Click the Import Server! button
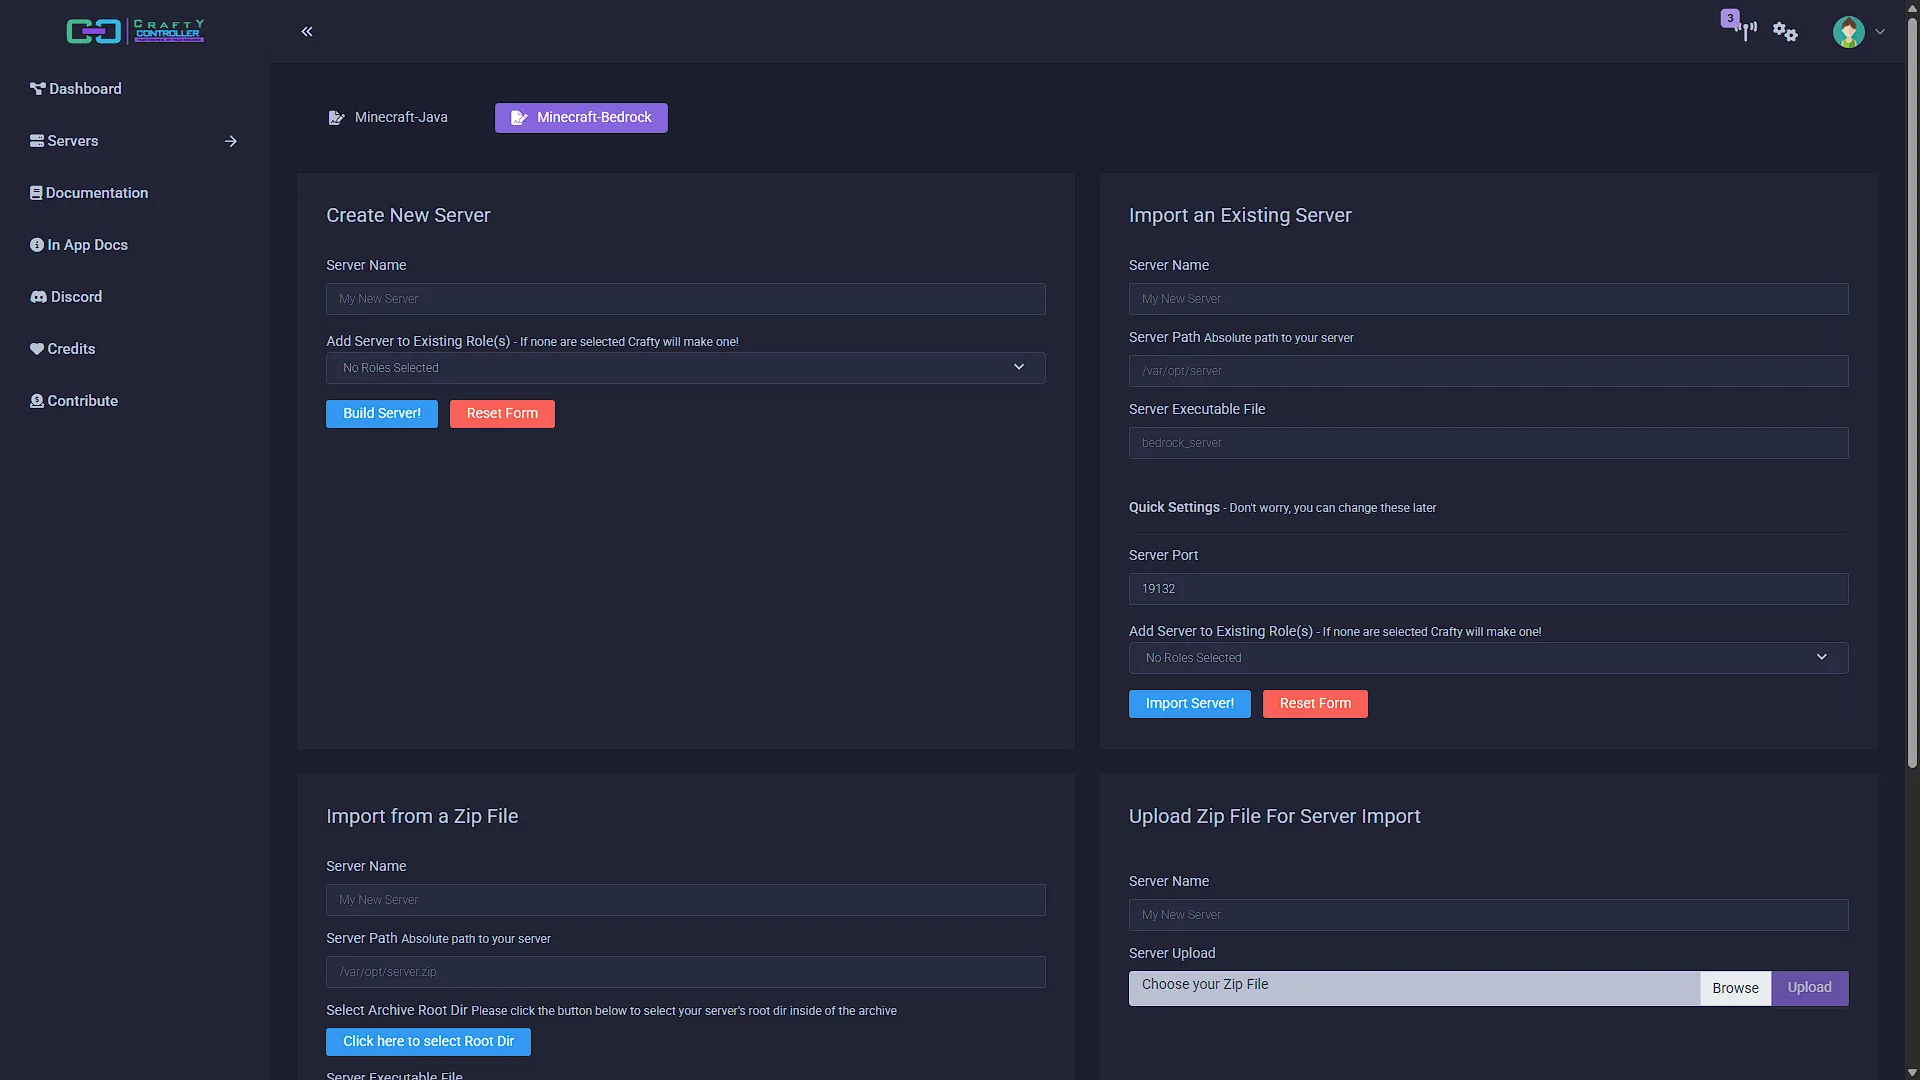Image resolution: width=1920 pixels, height=1080 pixels. [x=1190, y=704]
